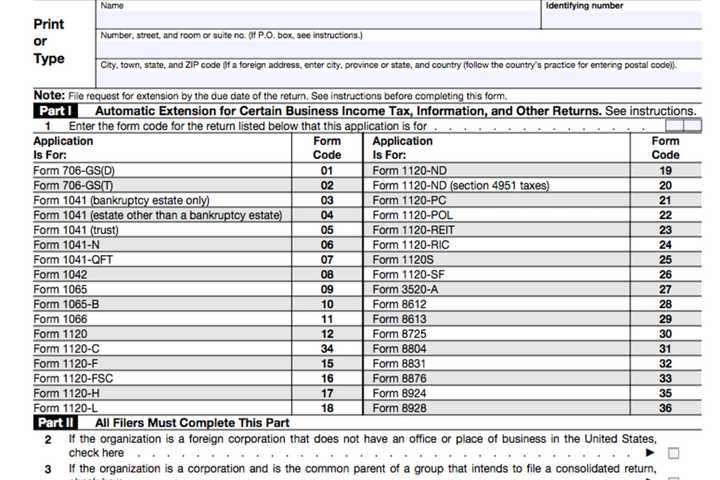Select the 'Form 706-GS(T)' row text
This screenshot has height=480, width=720.
point(73,186)
